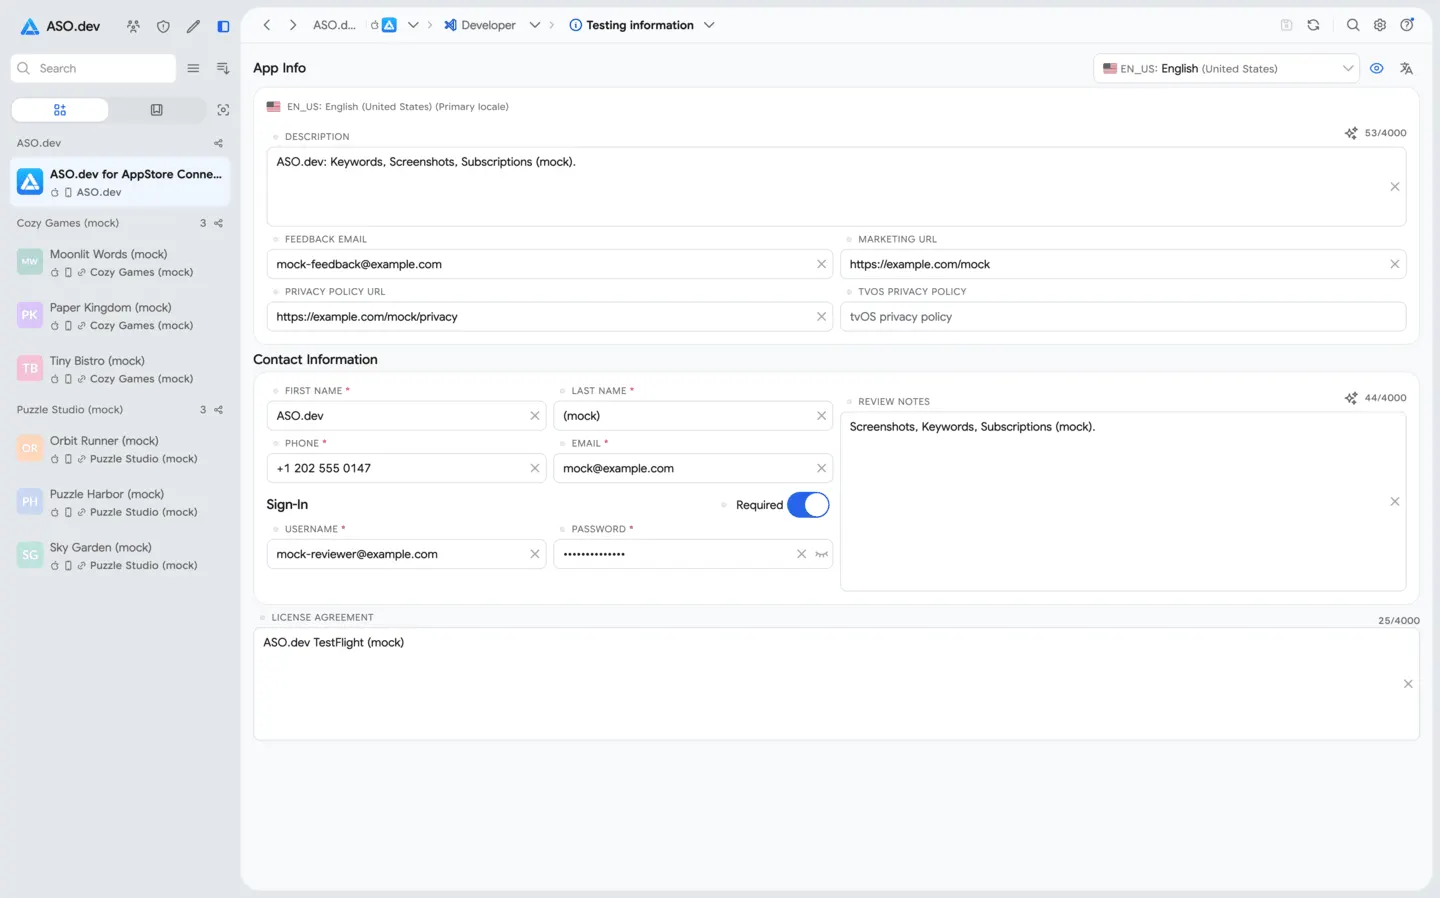Navigate forward with the right arrow

[x=293, y=25]
